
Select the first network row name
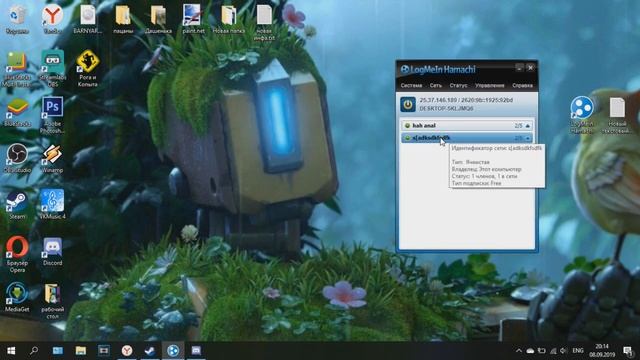(424, 126)
